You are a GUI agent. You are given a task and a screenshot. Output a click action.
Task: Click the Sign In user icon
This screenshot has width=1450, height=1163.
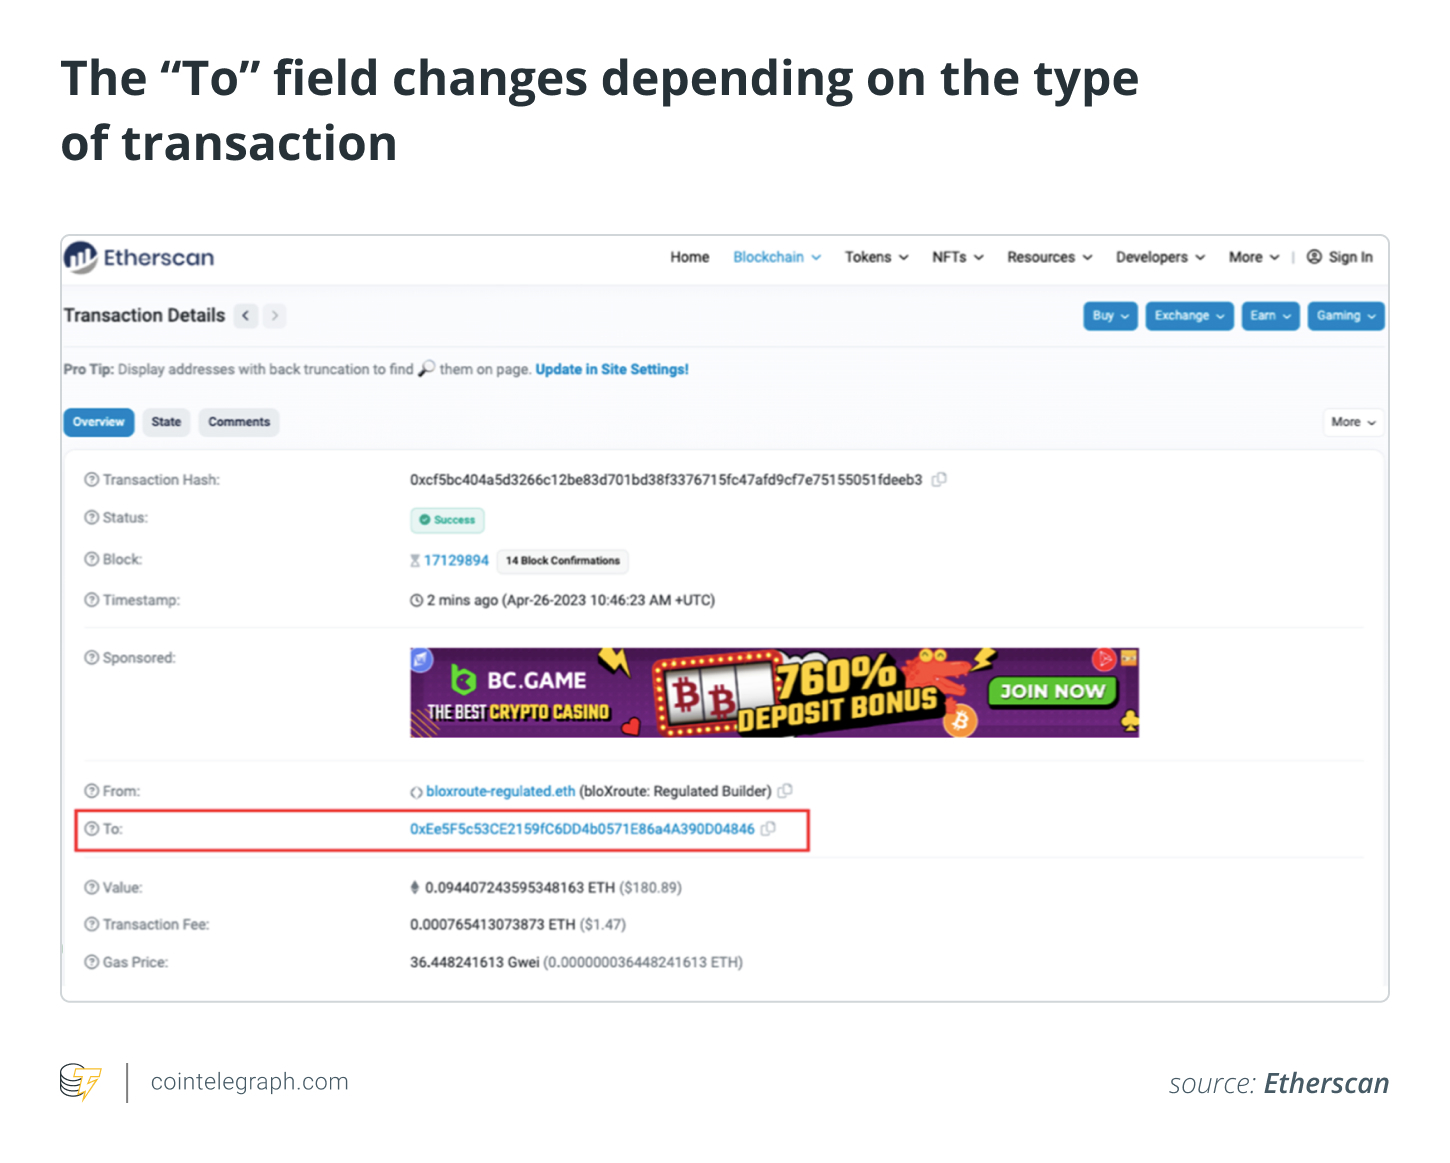point(1314,257)
